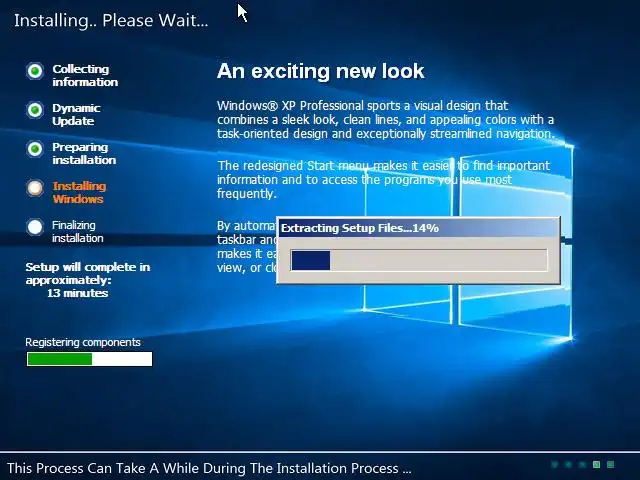Viewport: 640px width, 480px height.
Task: Click the Extracting Setup Files progress bar
Action: (419, 260)
